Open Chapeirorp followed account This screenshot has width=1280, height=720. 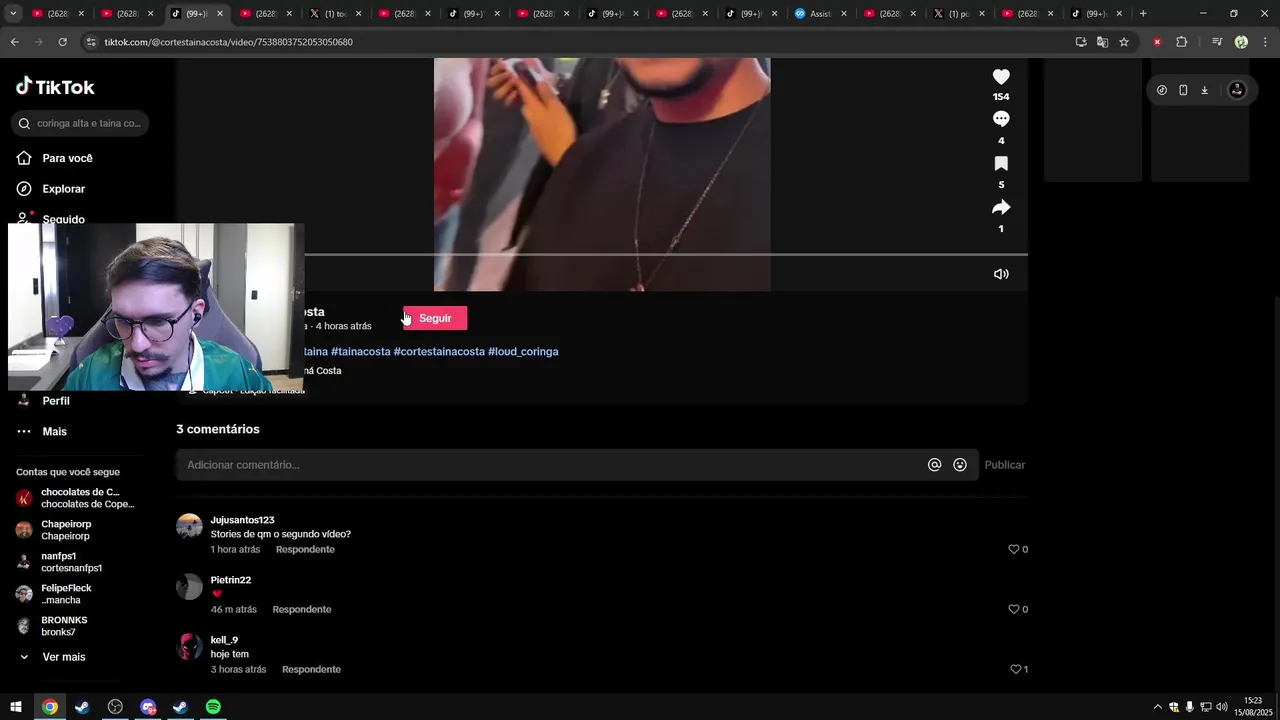coord(55,530)
